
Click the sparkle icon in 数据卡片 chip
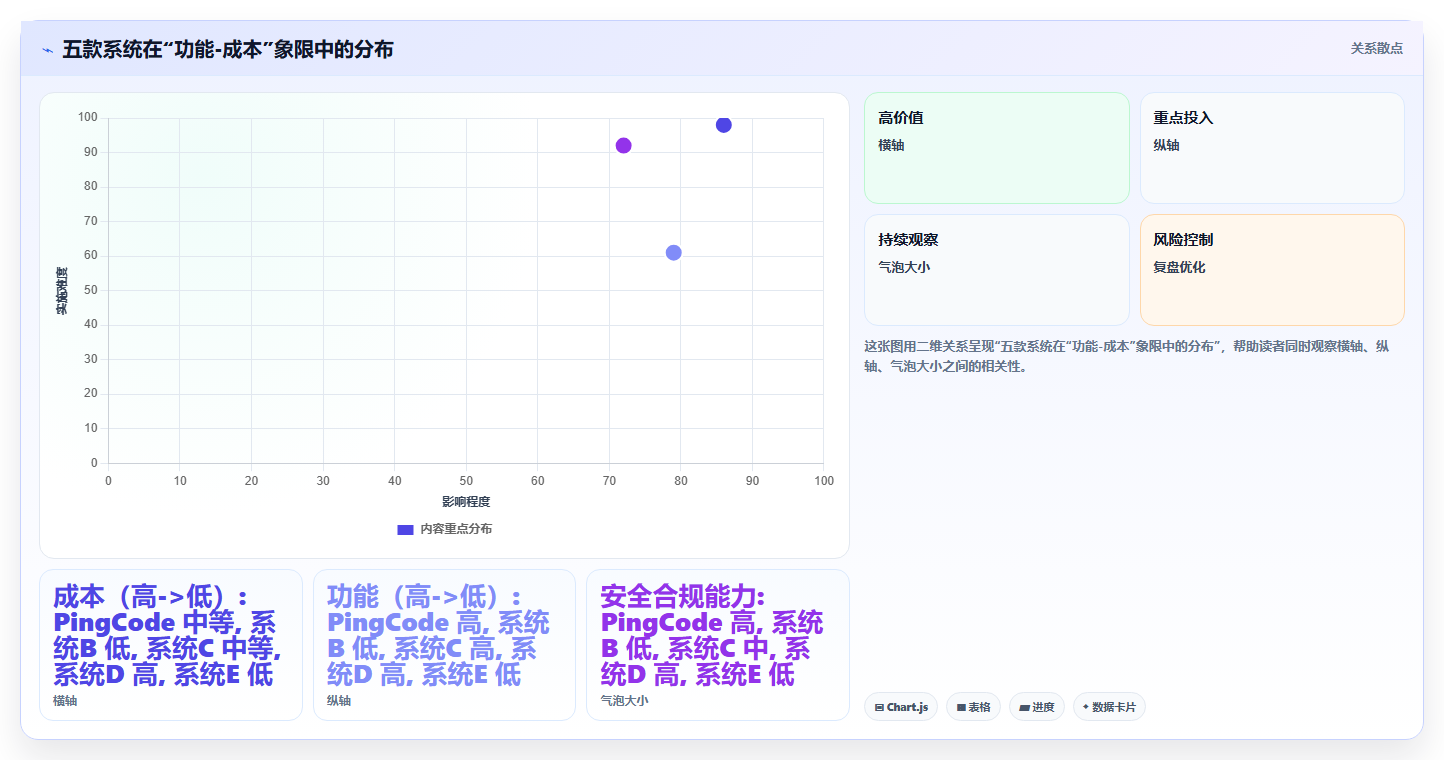coord(1086,707)
